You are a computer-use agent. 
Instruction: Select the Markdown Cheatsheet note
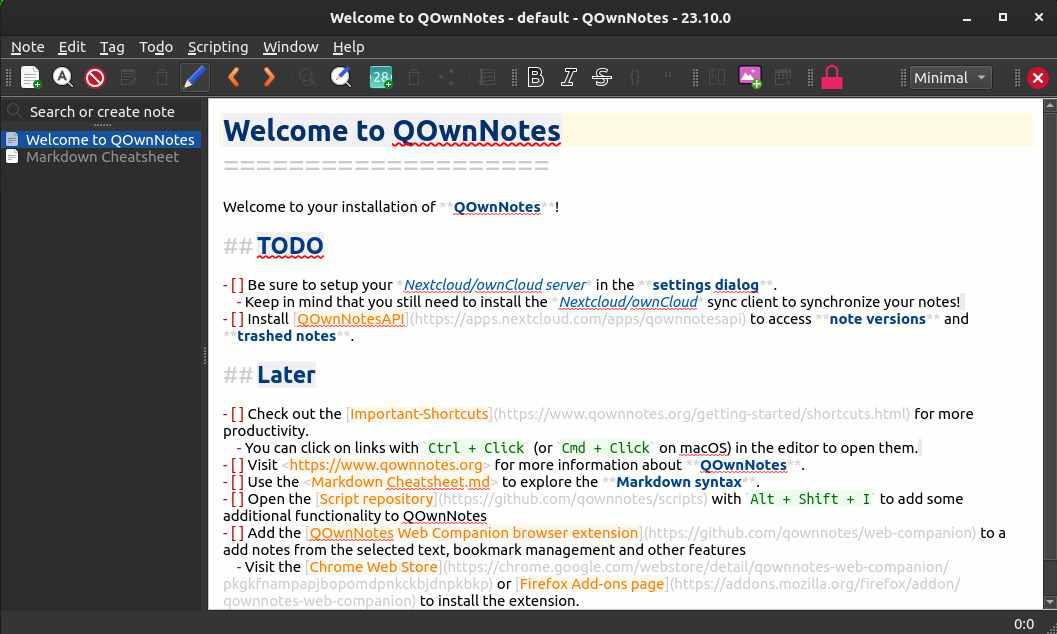pos(102,157)
